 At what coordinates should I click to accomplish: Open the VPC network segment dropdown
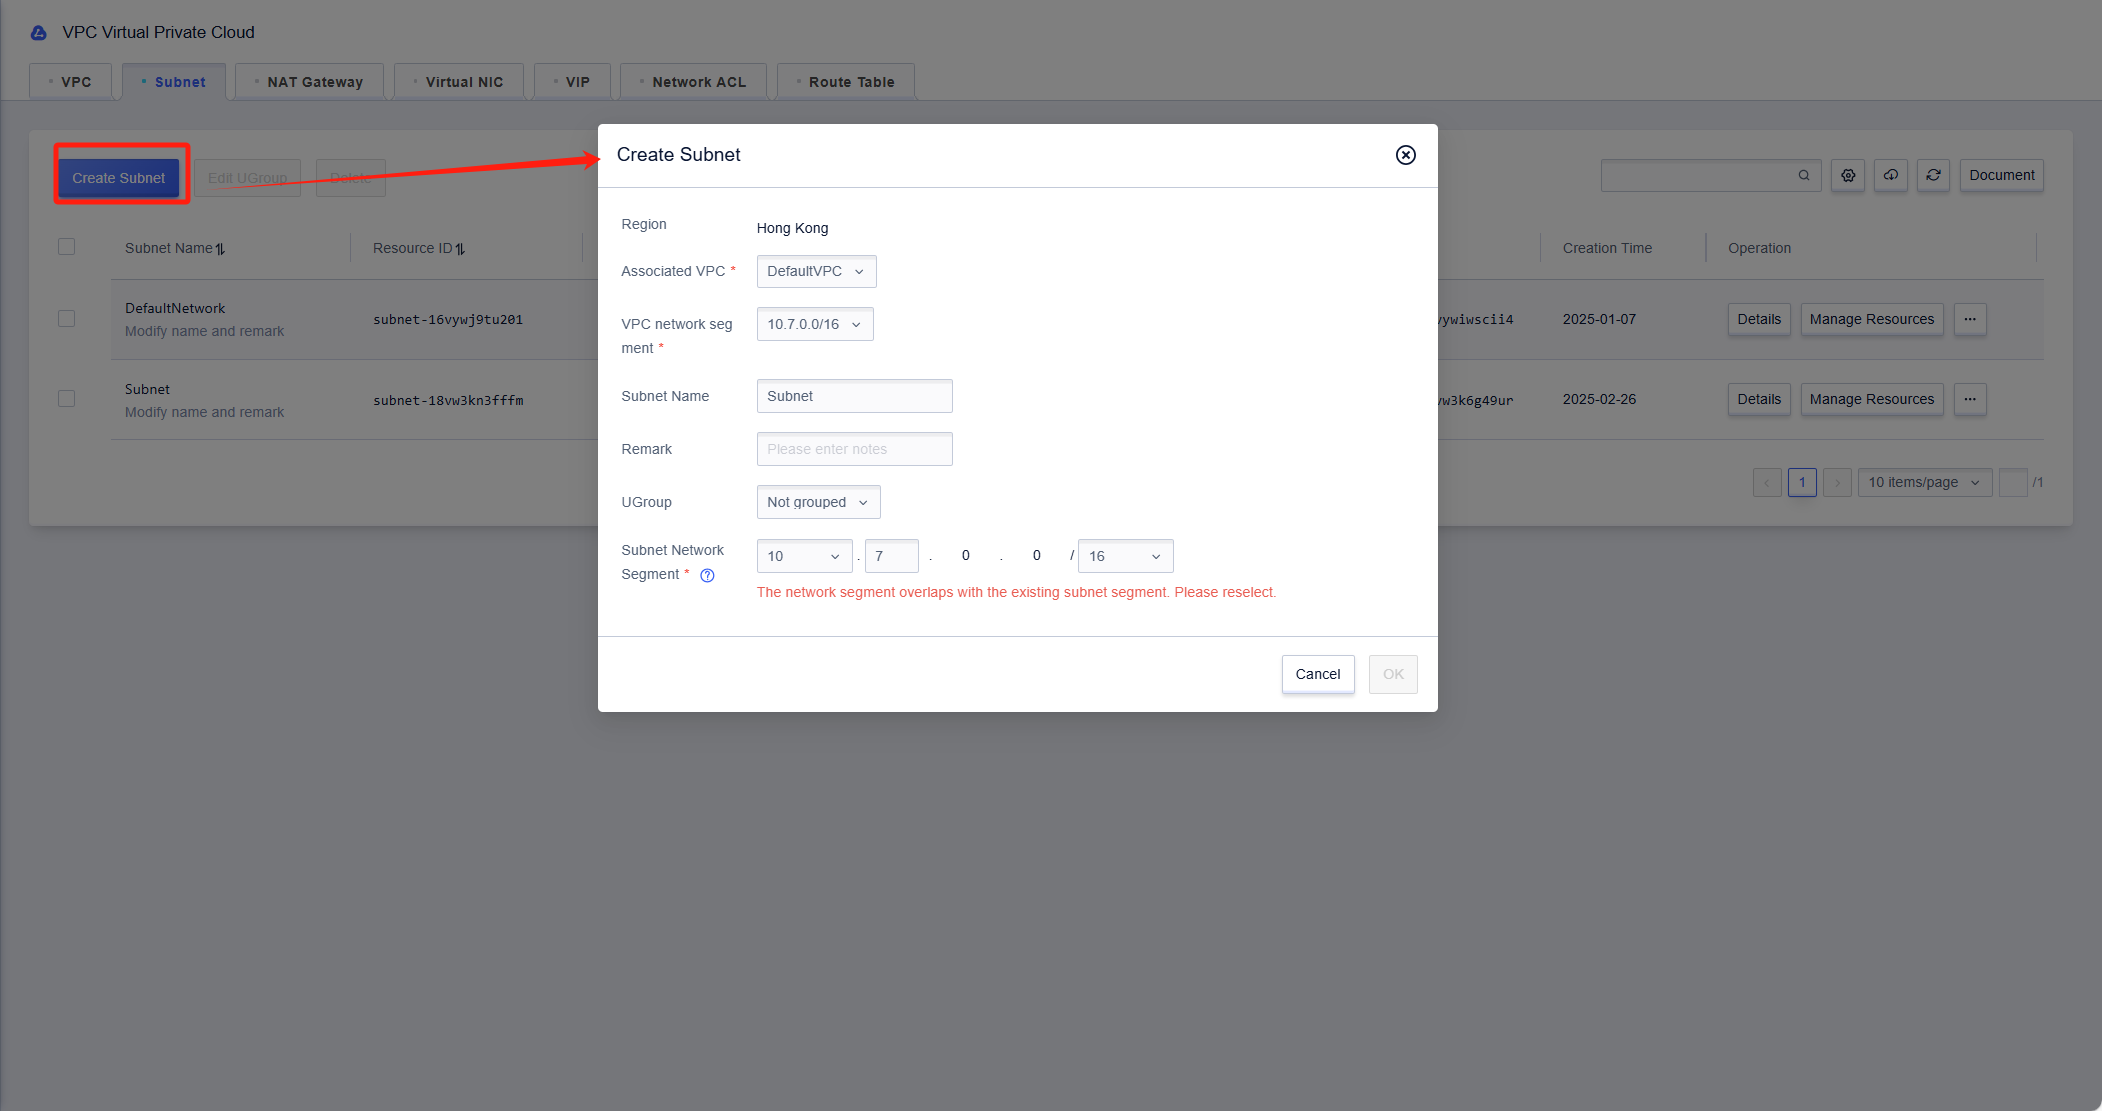pos(815,325)
